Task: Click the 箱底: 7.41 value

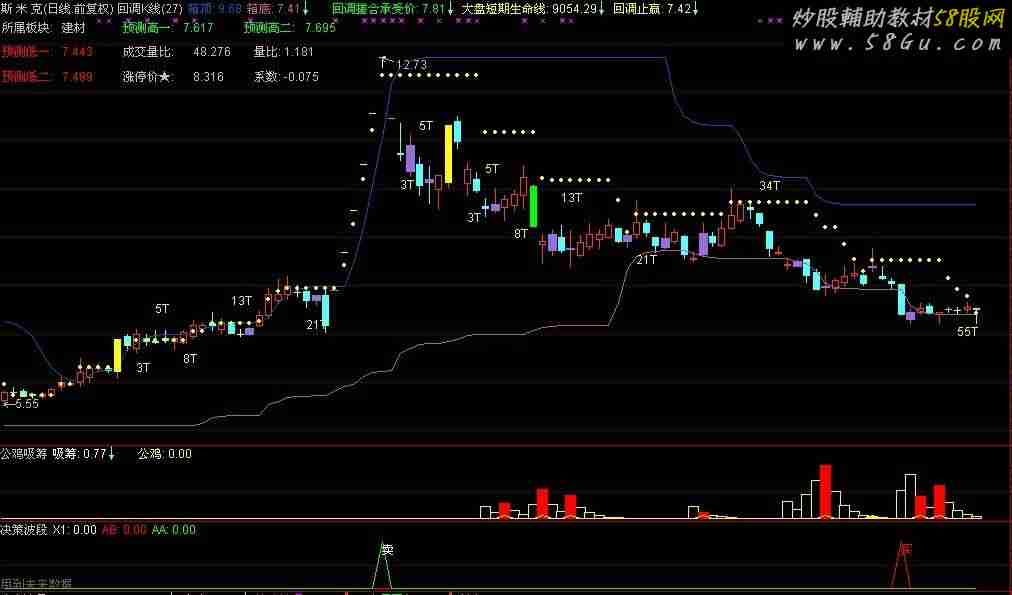Action: pyautogui.click(x=275, y=9)
